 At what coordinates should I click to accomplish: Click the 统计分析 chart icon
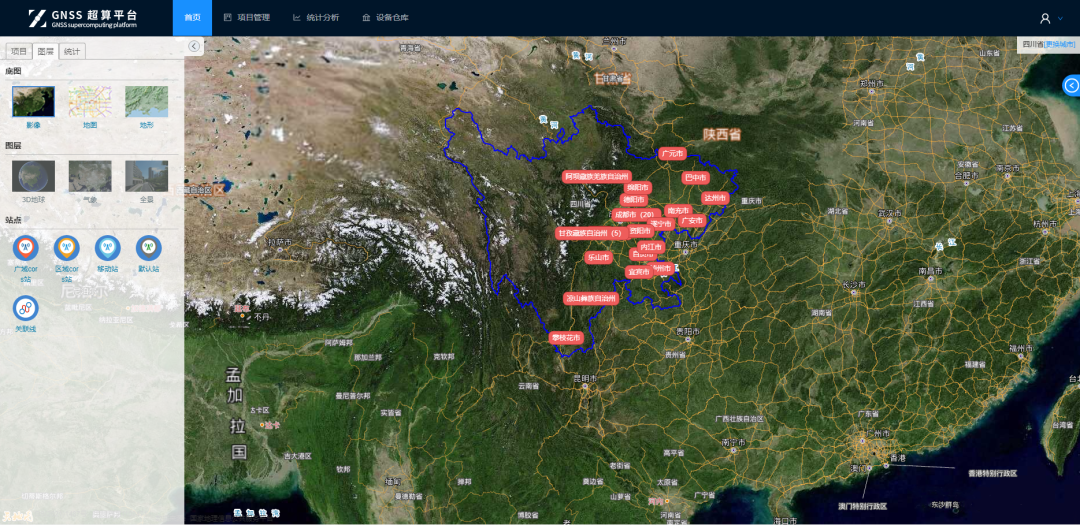pos(297,18)
